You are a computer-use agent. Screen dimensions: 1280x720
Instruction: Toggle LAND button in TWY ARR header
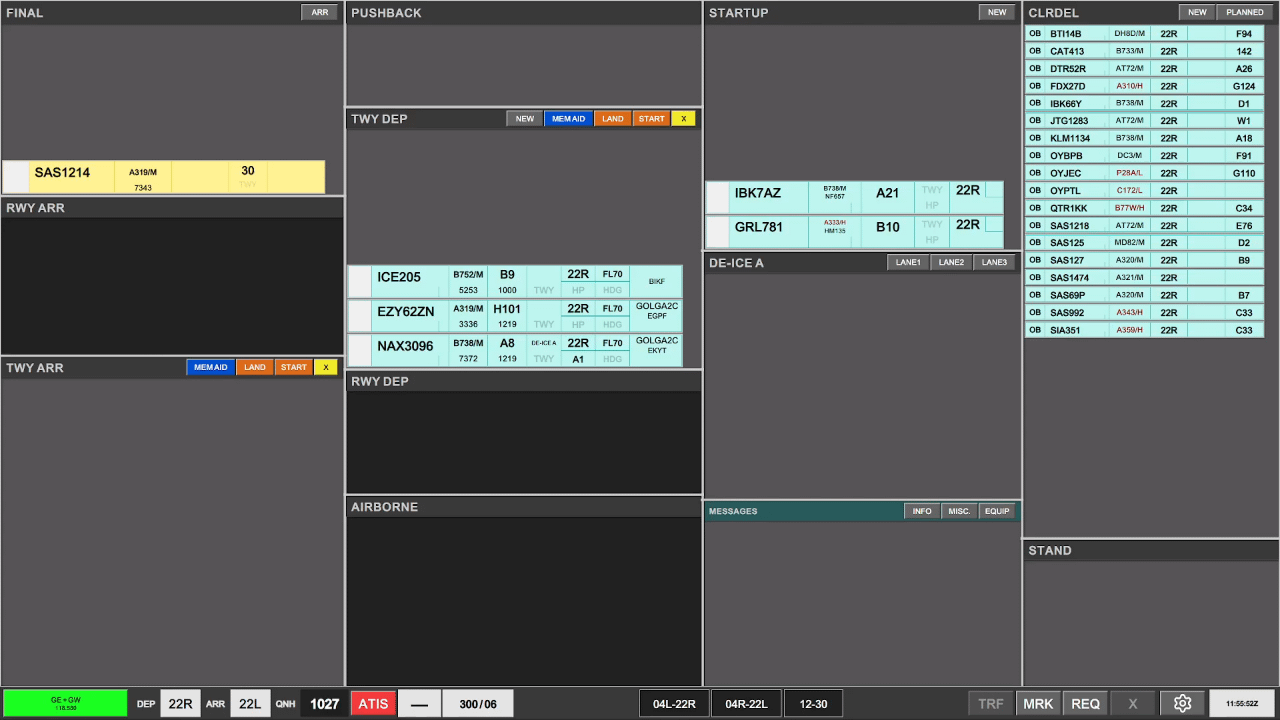click(255, 368)
